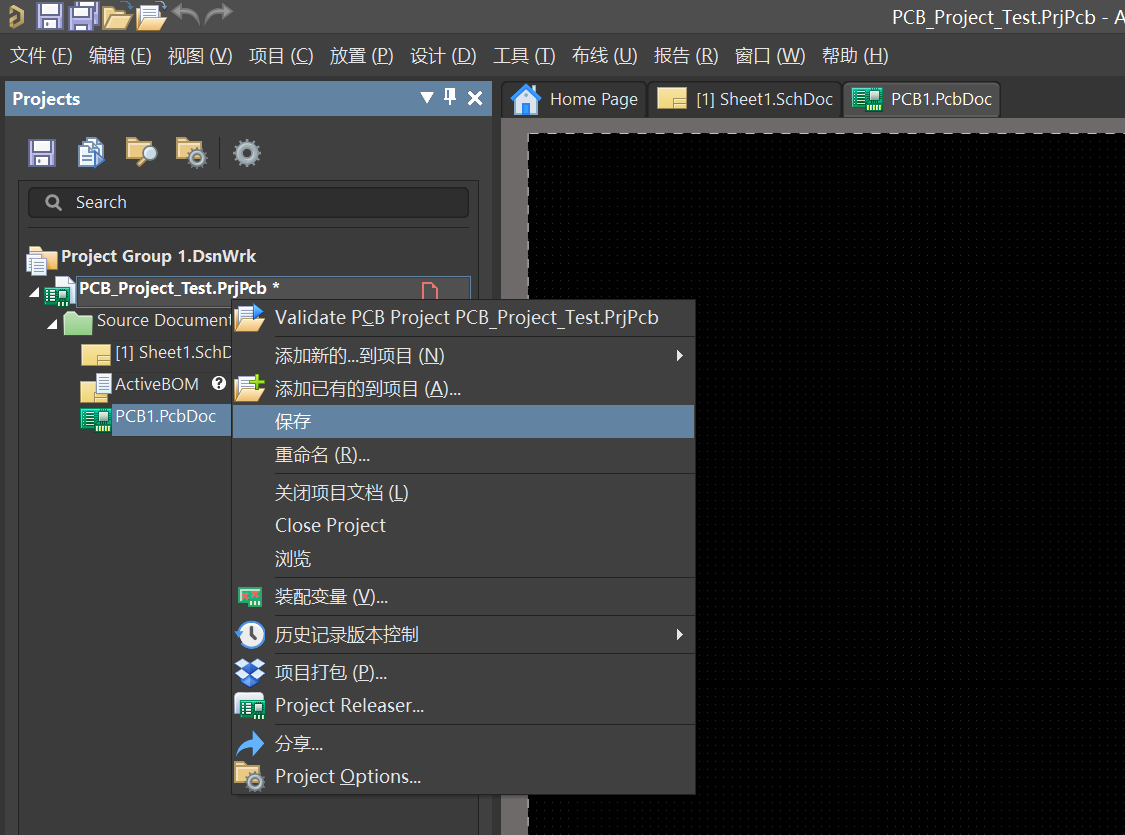
Task: Click the Open Project folder icon in top bar
Action: [151, 16]
